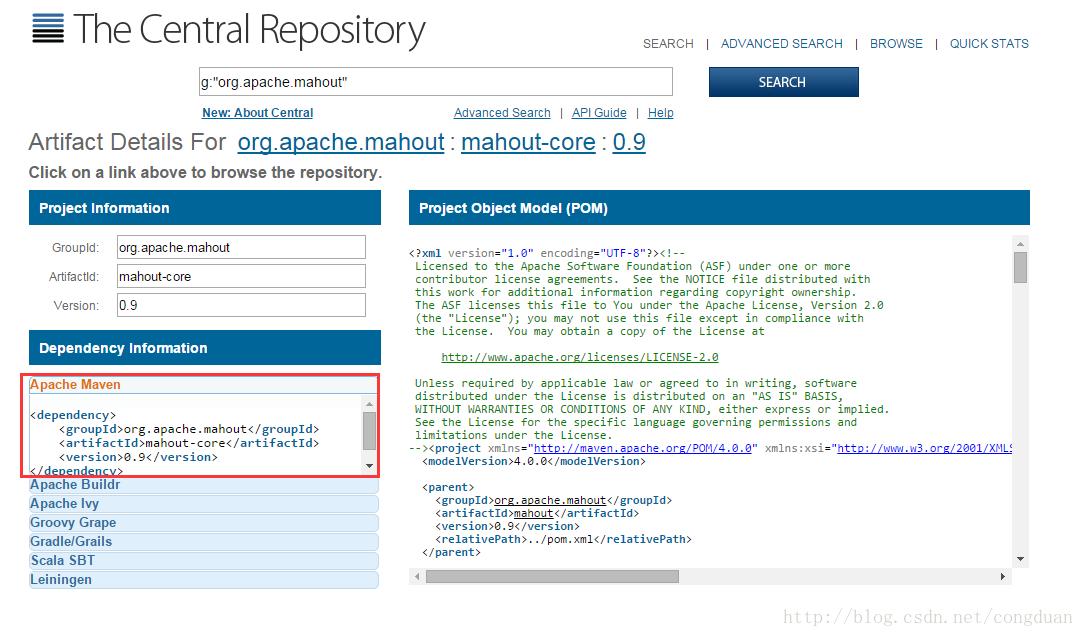Open the API Guide link
The image size is (1084, 637).
coord(599,113)
